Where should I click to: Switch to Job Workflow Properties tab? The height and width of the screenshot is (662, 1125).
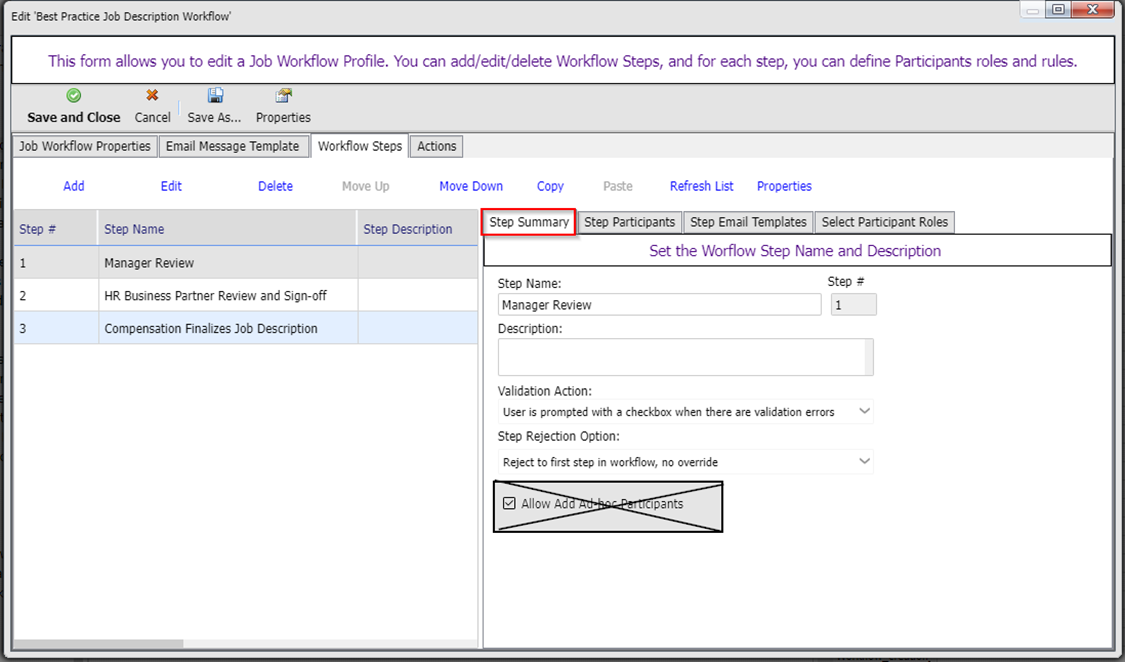85,146
